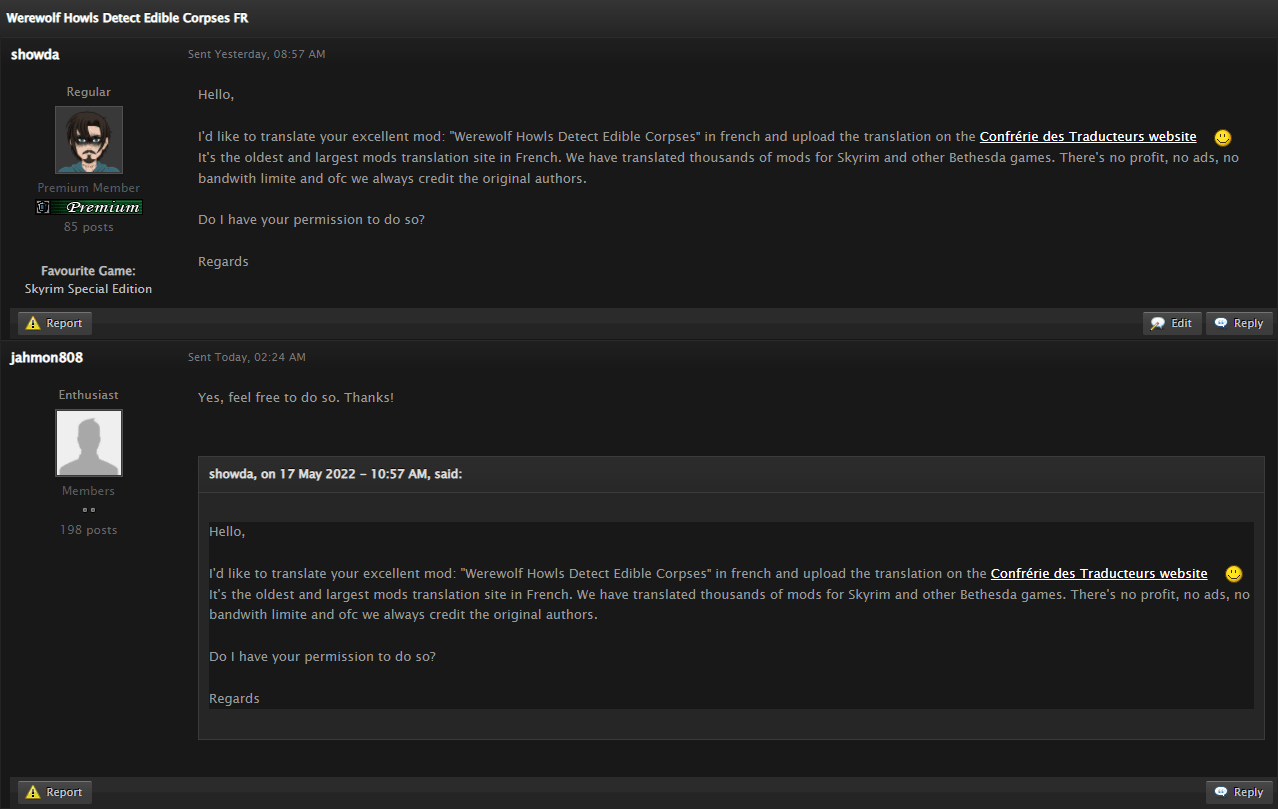Open showda's profile from the username
The height and width of the screenshot is (809, 1278).
[x=35, y=54]
